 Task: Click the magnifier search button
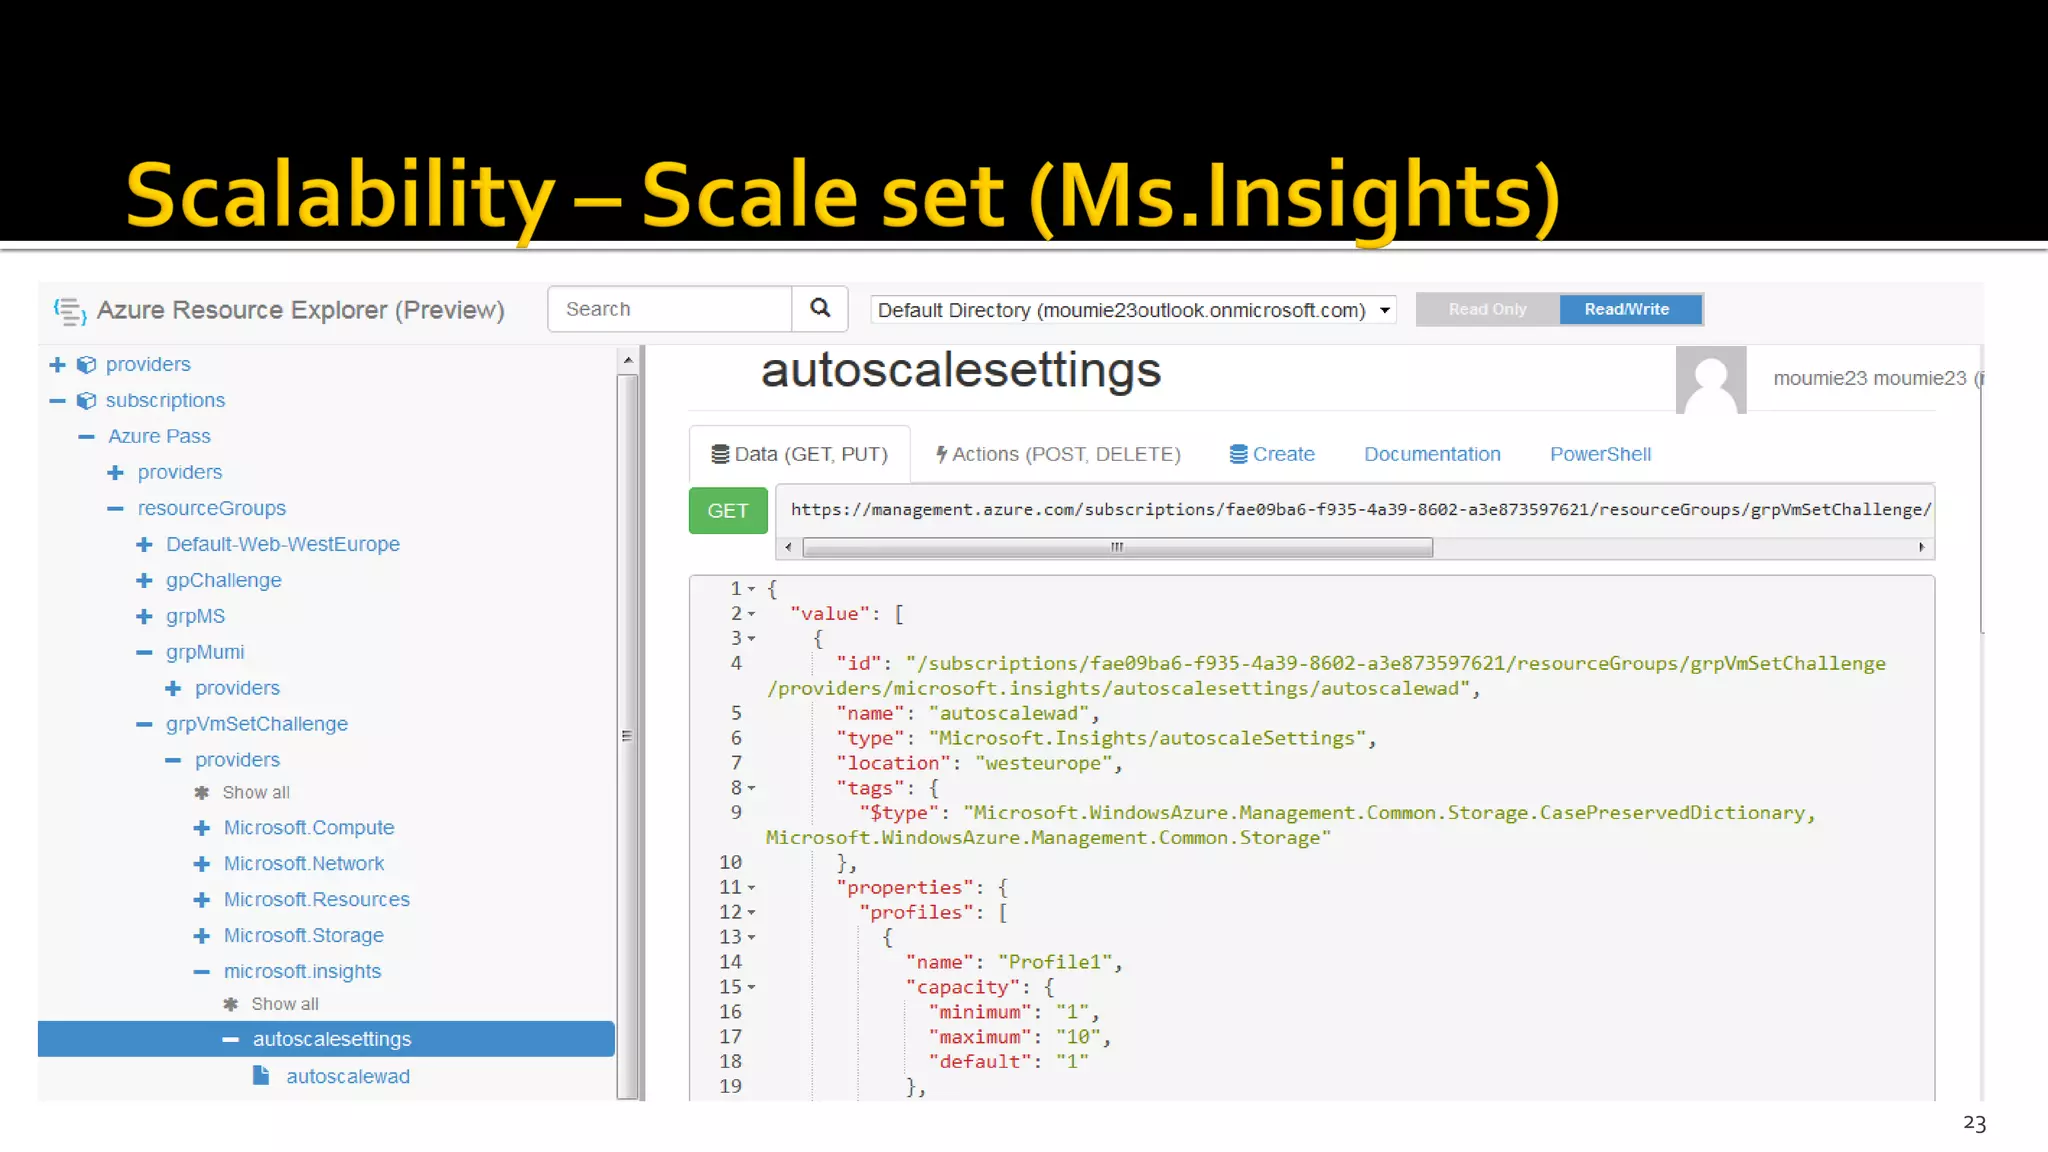tap(820, 309)
